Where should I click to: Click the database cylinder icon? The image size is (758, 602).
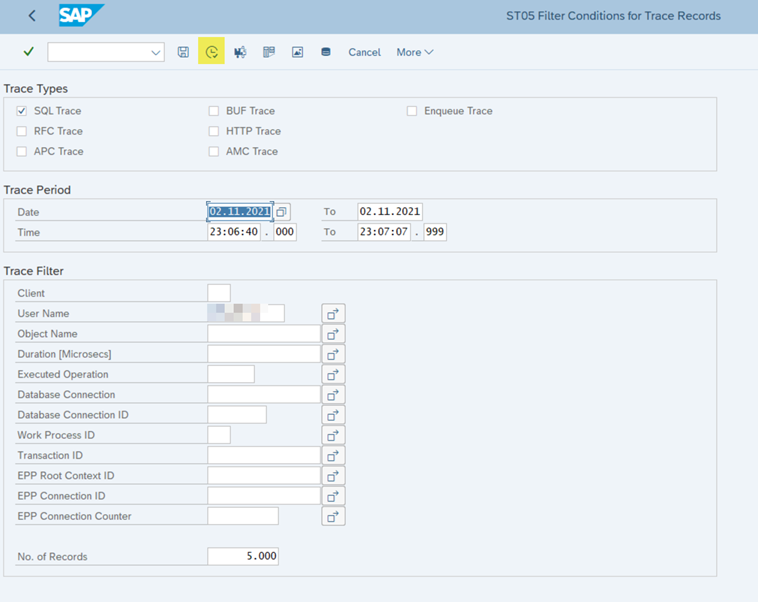click(326, 52)
